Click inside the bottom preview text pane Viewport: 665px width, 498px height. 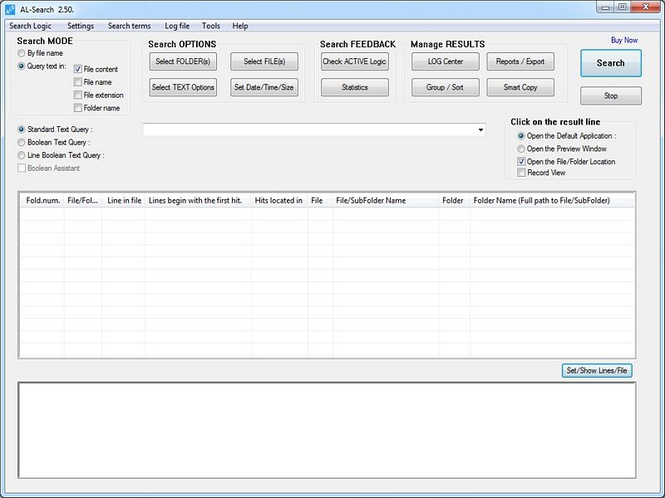coord(327,430)
